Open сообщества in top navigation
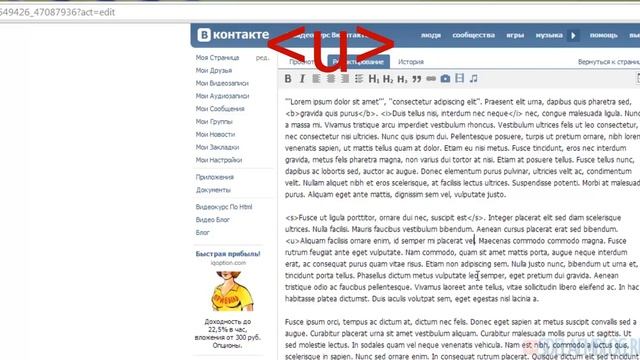This screenshot has height=360, width=640. (x=473, y=36)
